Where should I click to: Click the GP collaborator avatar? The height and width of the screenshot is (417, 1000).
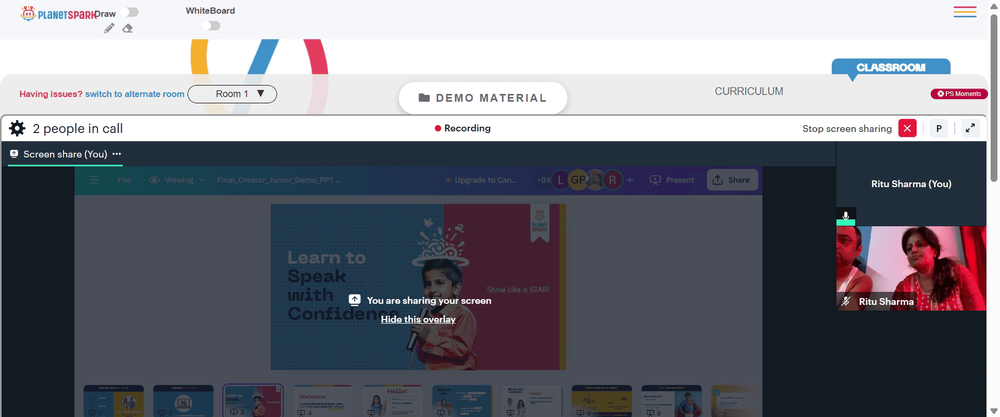tap(578, 180)
